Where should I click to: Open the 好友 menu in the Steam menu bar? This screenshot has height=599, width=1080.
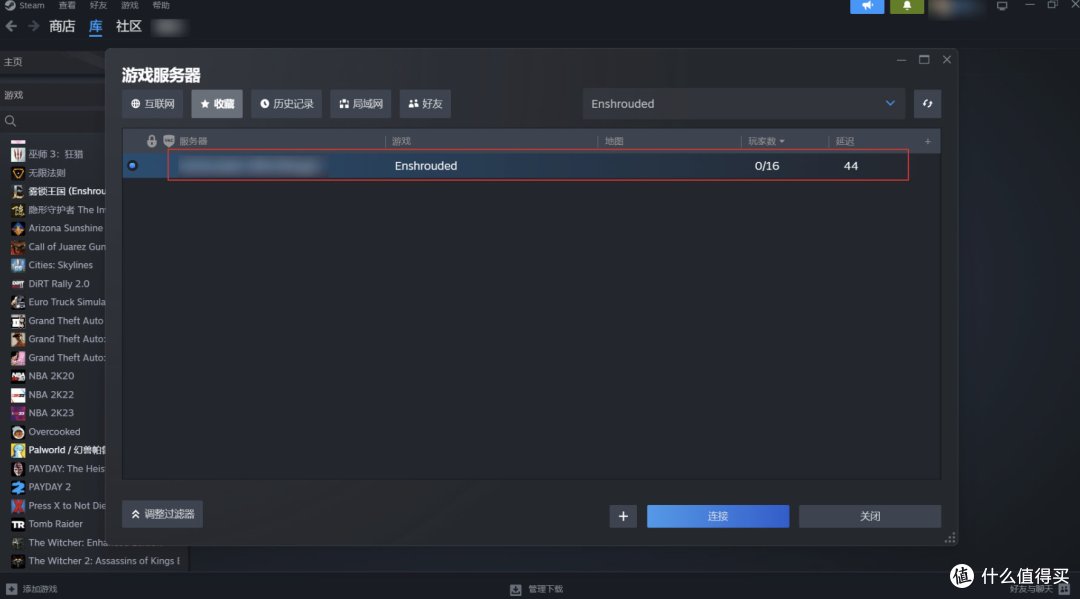[98, 6]
